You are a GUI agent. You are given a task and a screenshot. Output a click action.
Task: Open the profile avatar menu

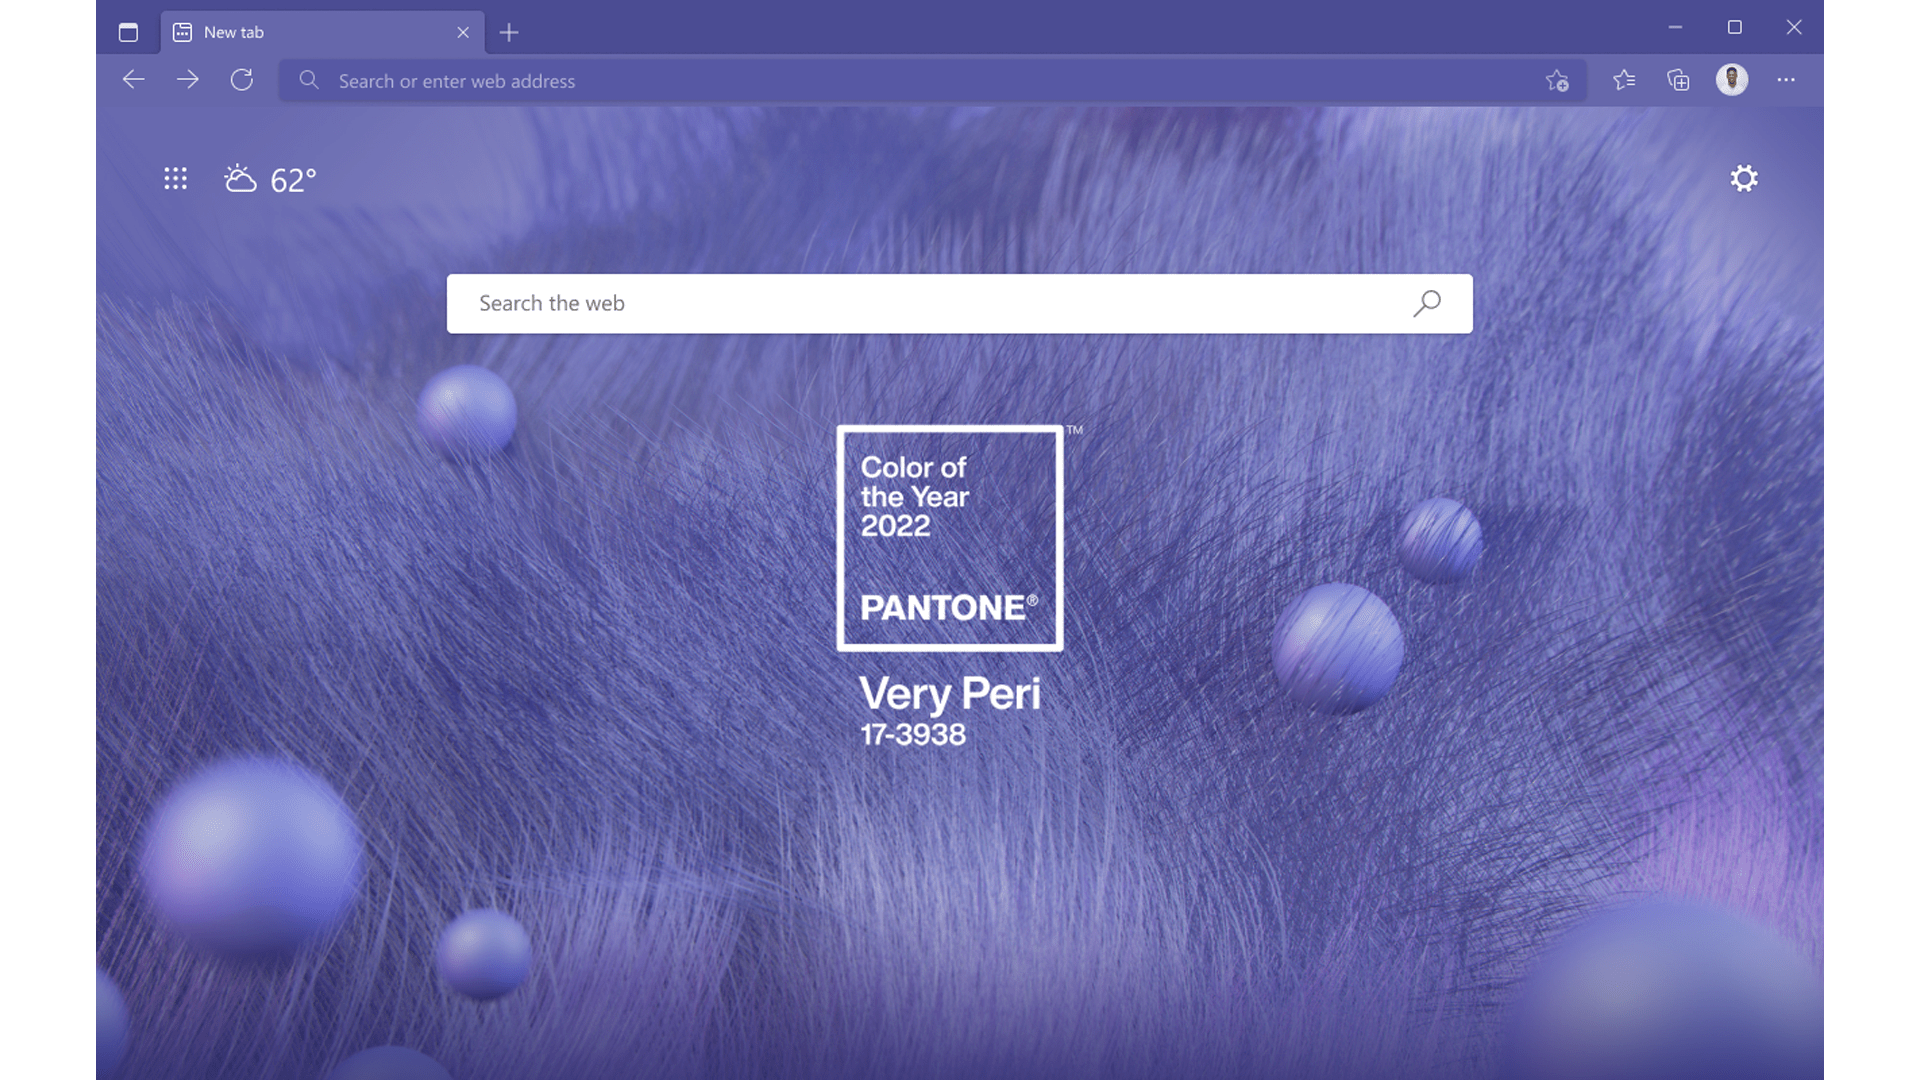point(1733,80)
